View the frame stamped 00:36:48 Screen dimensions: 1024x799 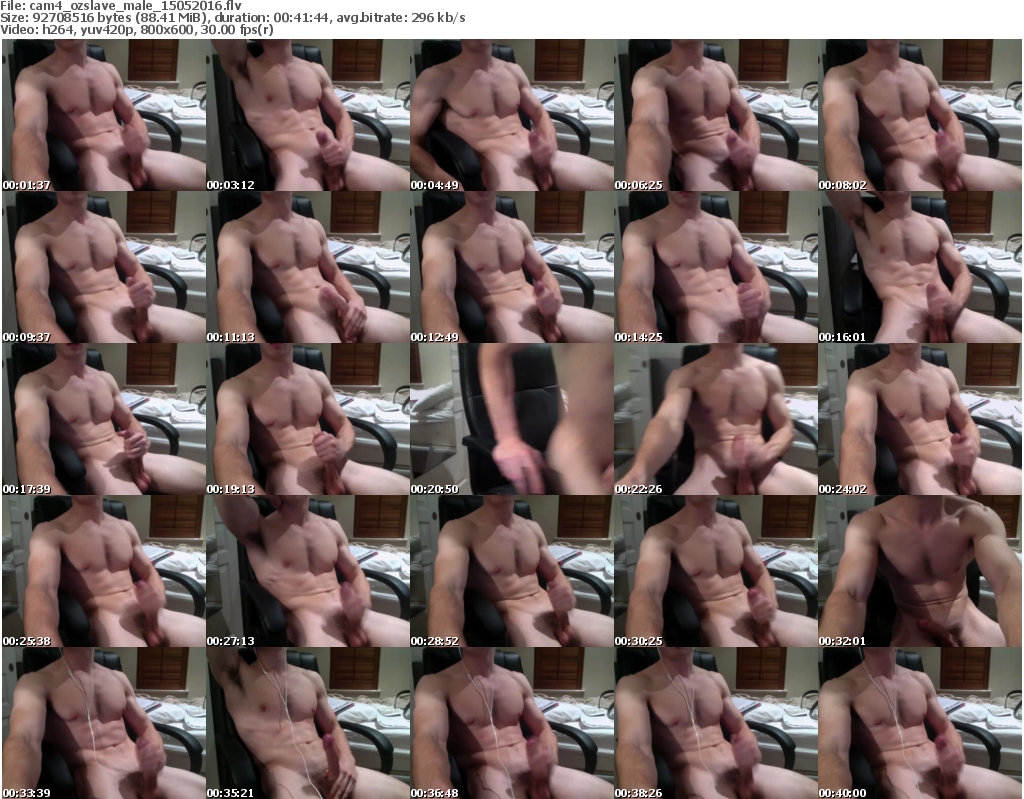[512, 723]
